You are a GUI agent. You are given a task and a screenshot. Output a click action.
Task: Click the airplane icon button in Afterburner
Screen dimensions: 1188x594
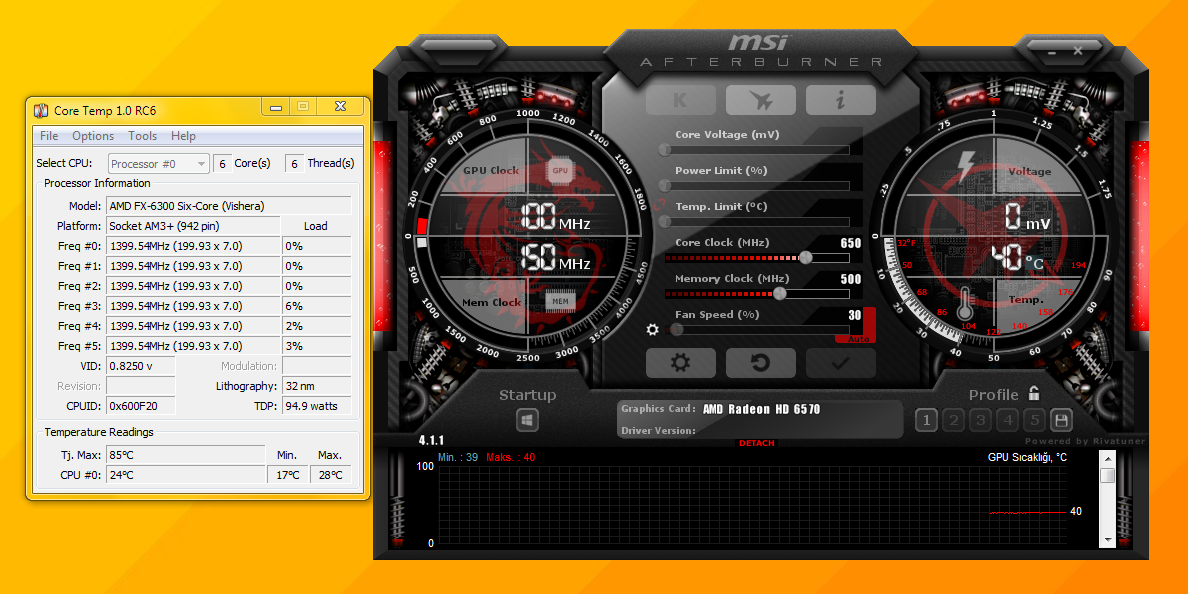[x=761, y=100]
